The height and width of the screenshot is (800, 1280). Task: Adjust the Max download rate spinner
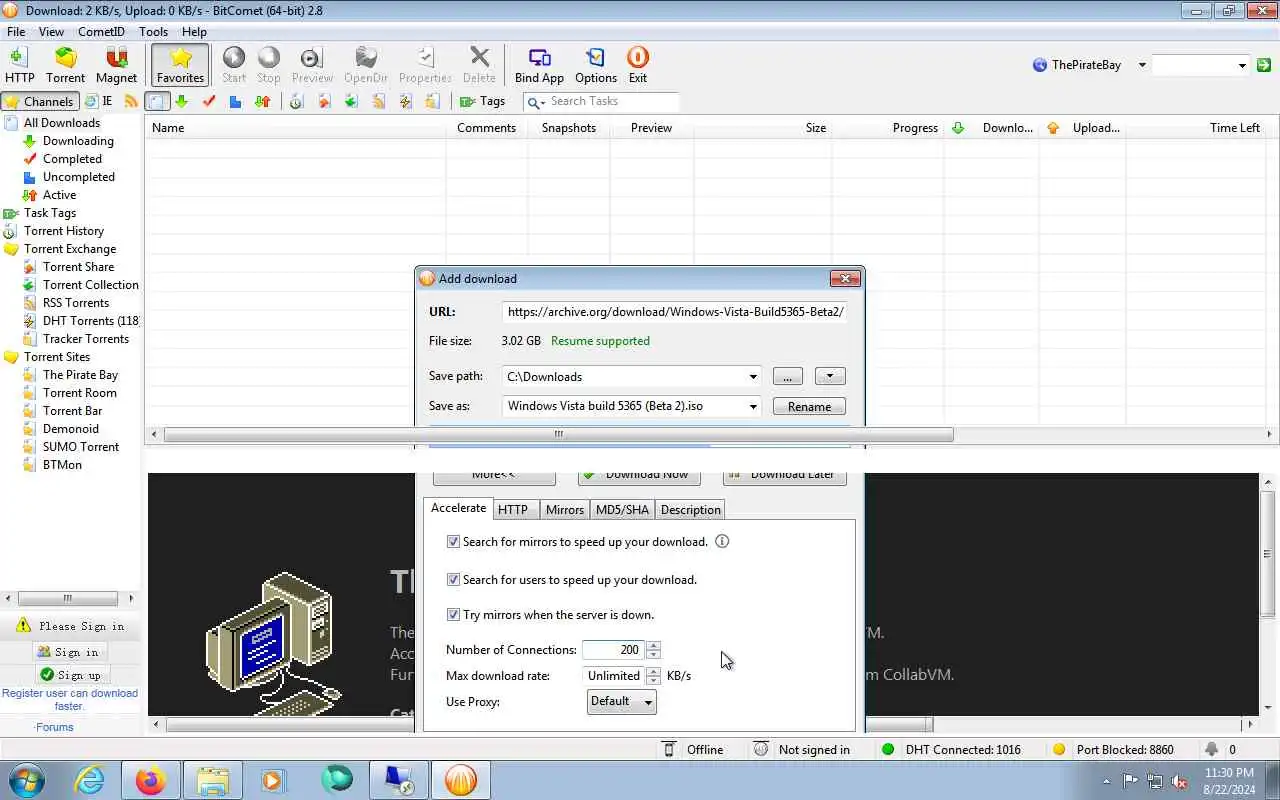pos(653,675)
